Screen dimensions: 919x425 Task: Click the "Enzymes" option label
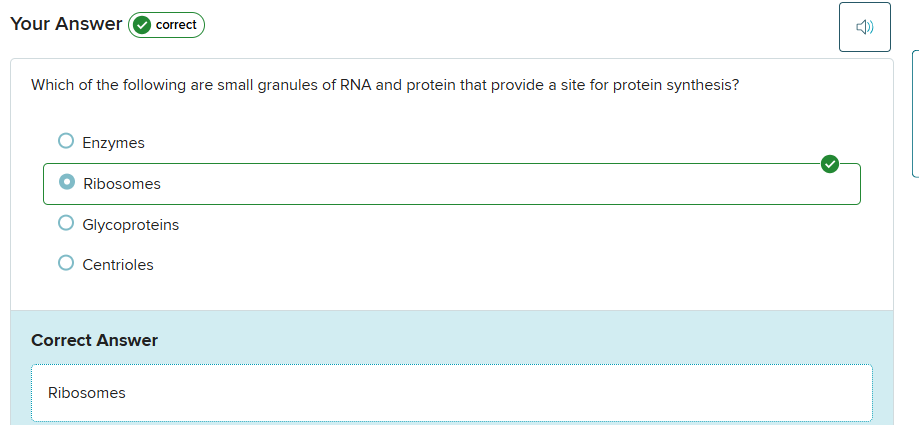(113, 143)
